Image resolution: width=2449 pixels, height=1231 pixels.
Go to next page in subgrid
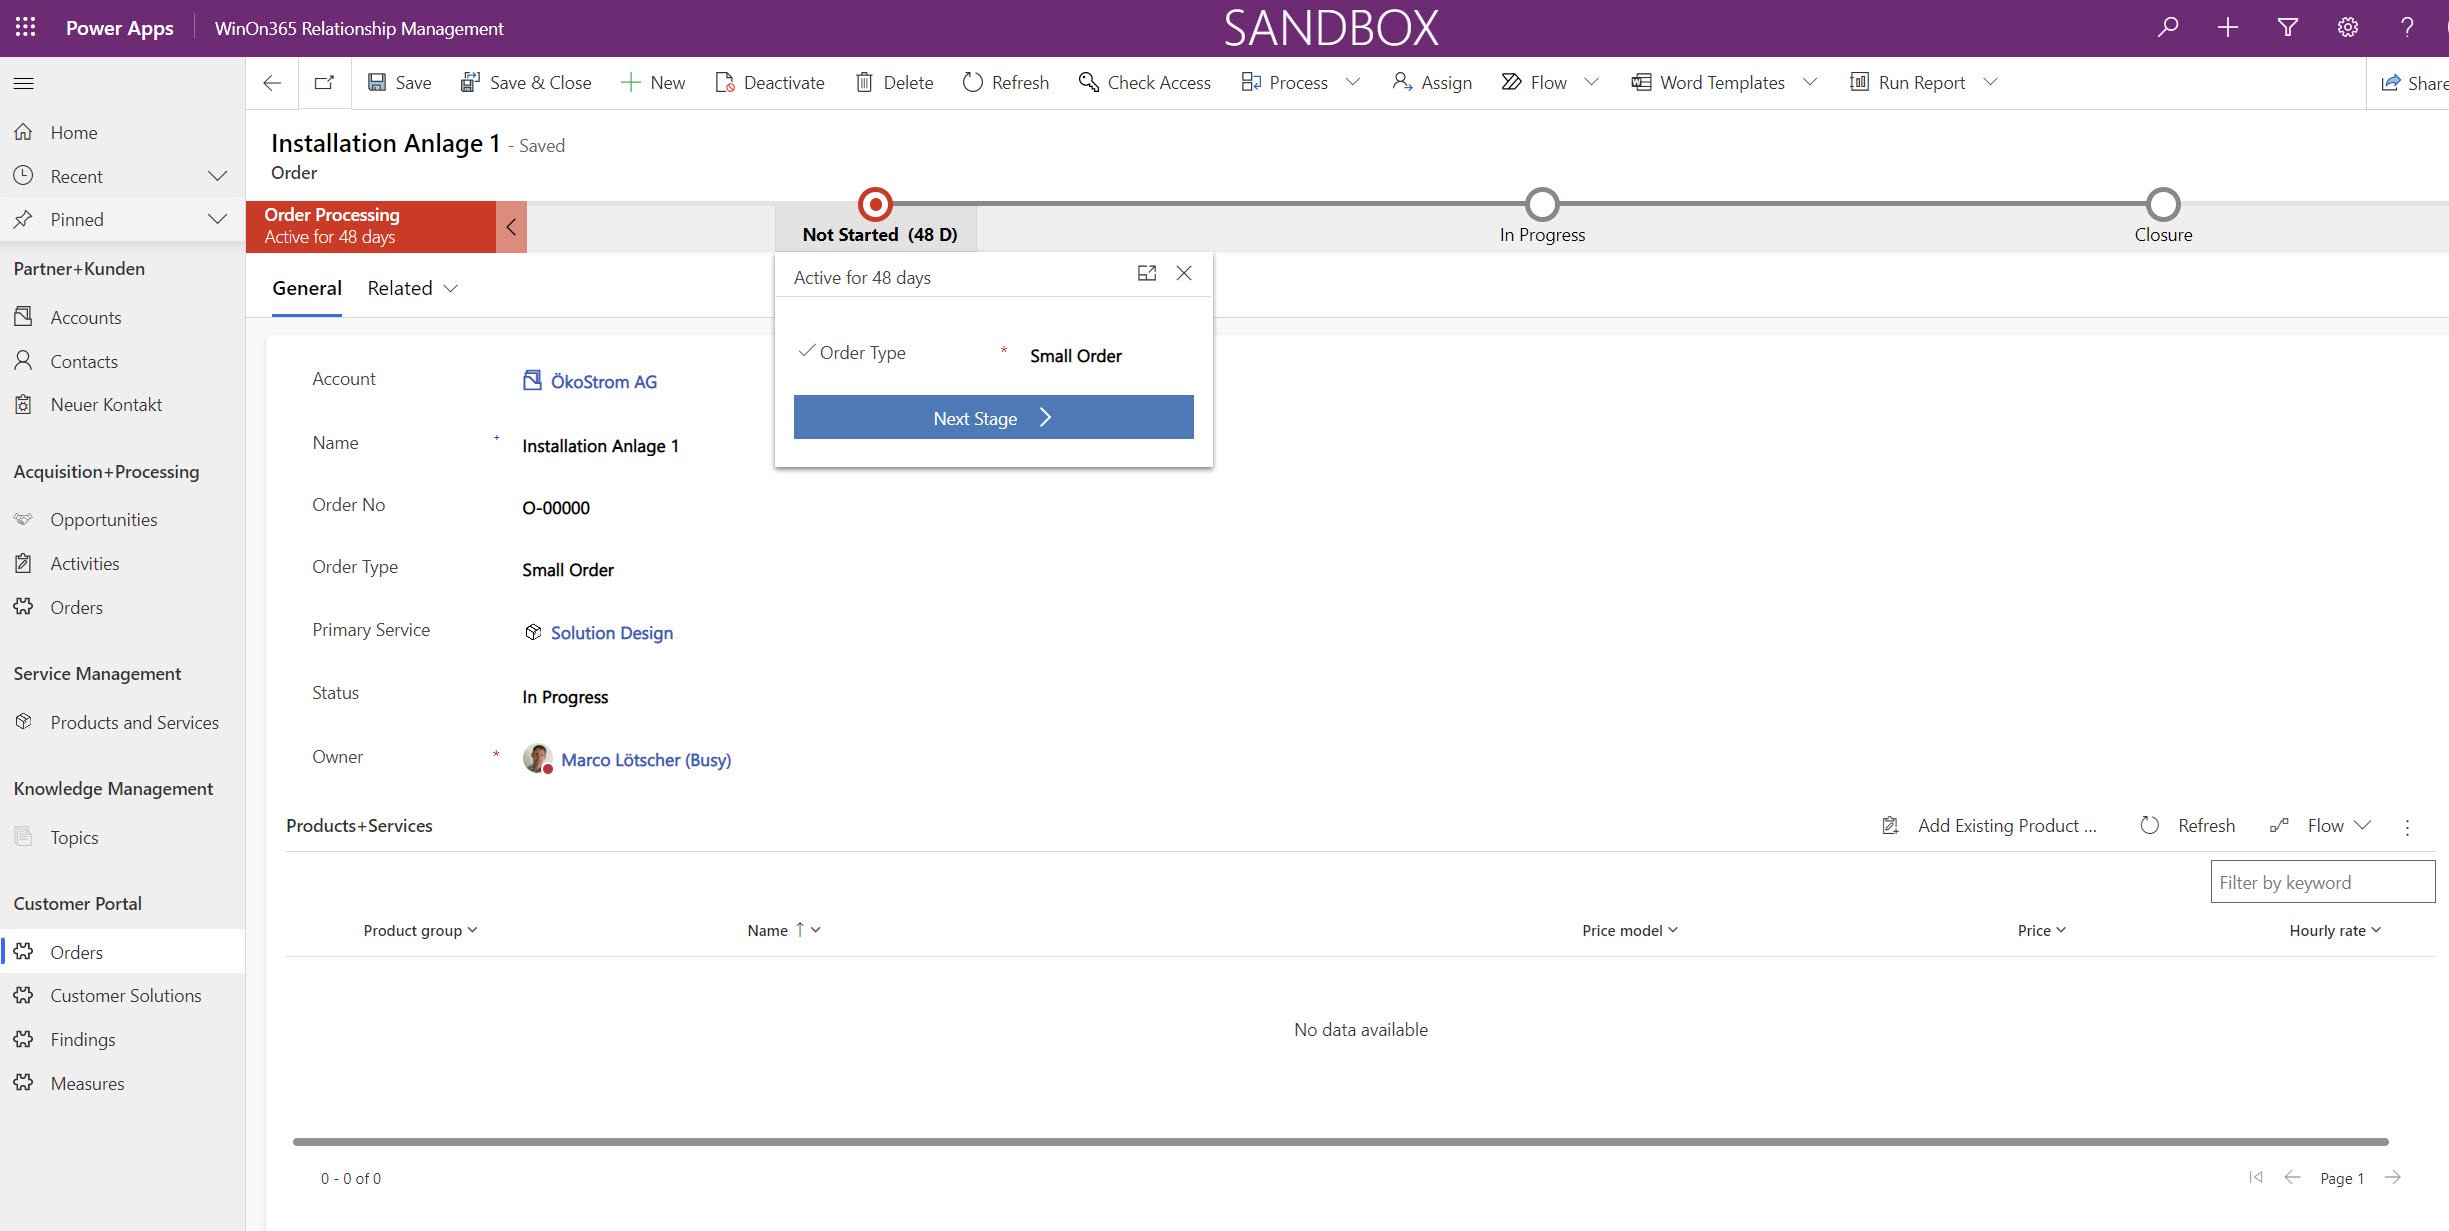pos(2393,1177)
